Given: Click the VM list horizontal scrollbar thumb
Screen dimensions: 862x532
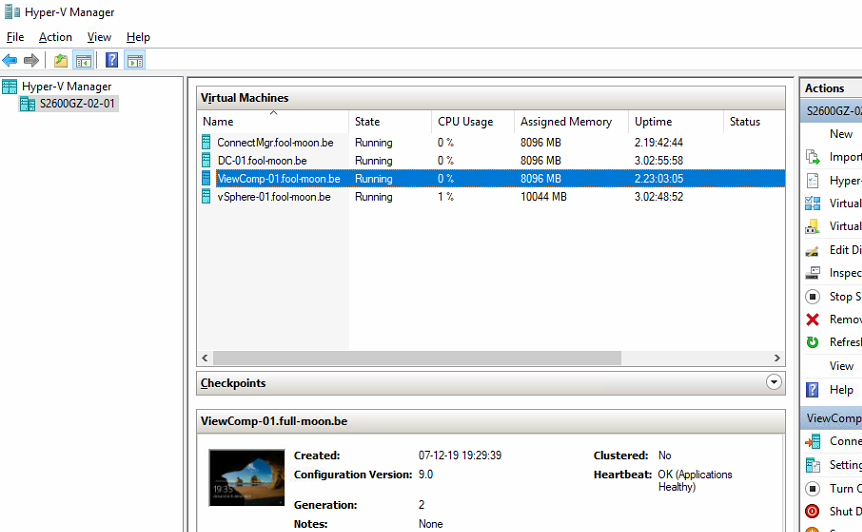Looking at the screenshot, I should (417, 358).
